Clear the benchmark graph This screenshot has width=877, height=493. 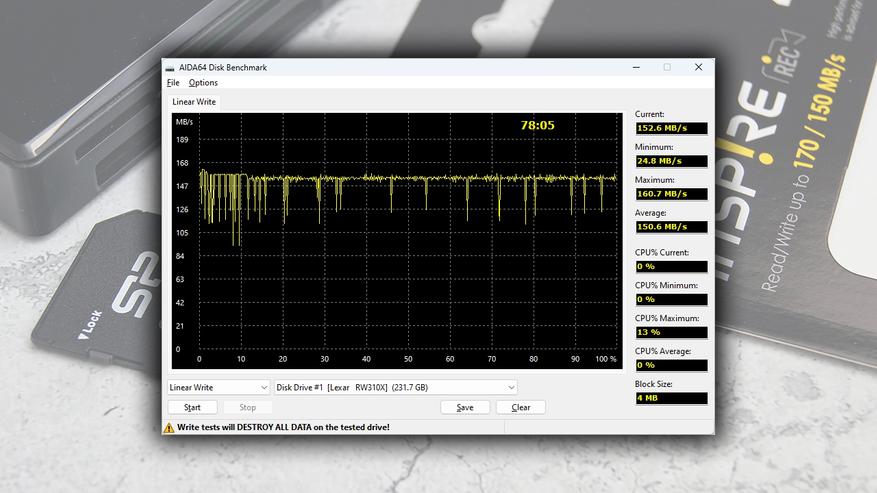click(x=521, y=407)
